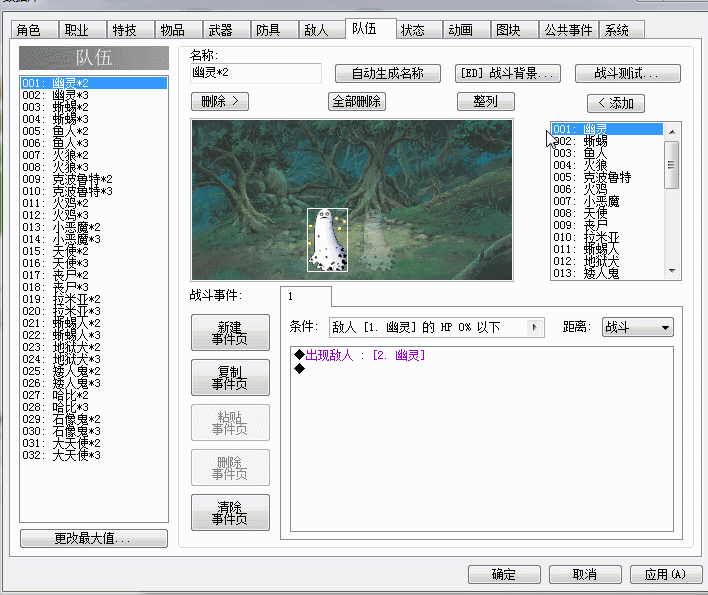Viewport: 708px width, 595px height.
Task: Click 全部删除 to remove all enemies
Action: click(x=357, y=101)
